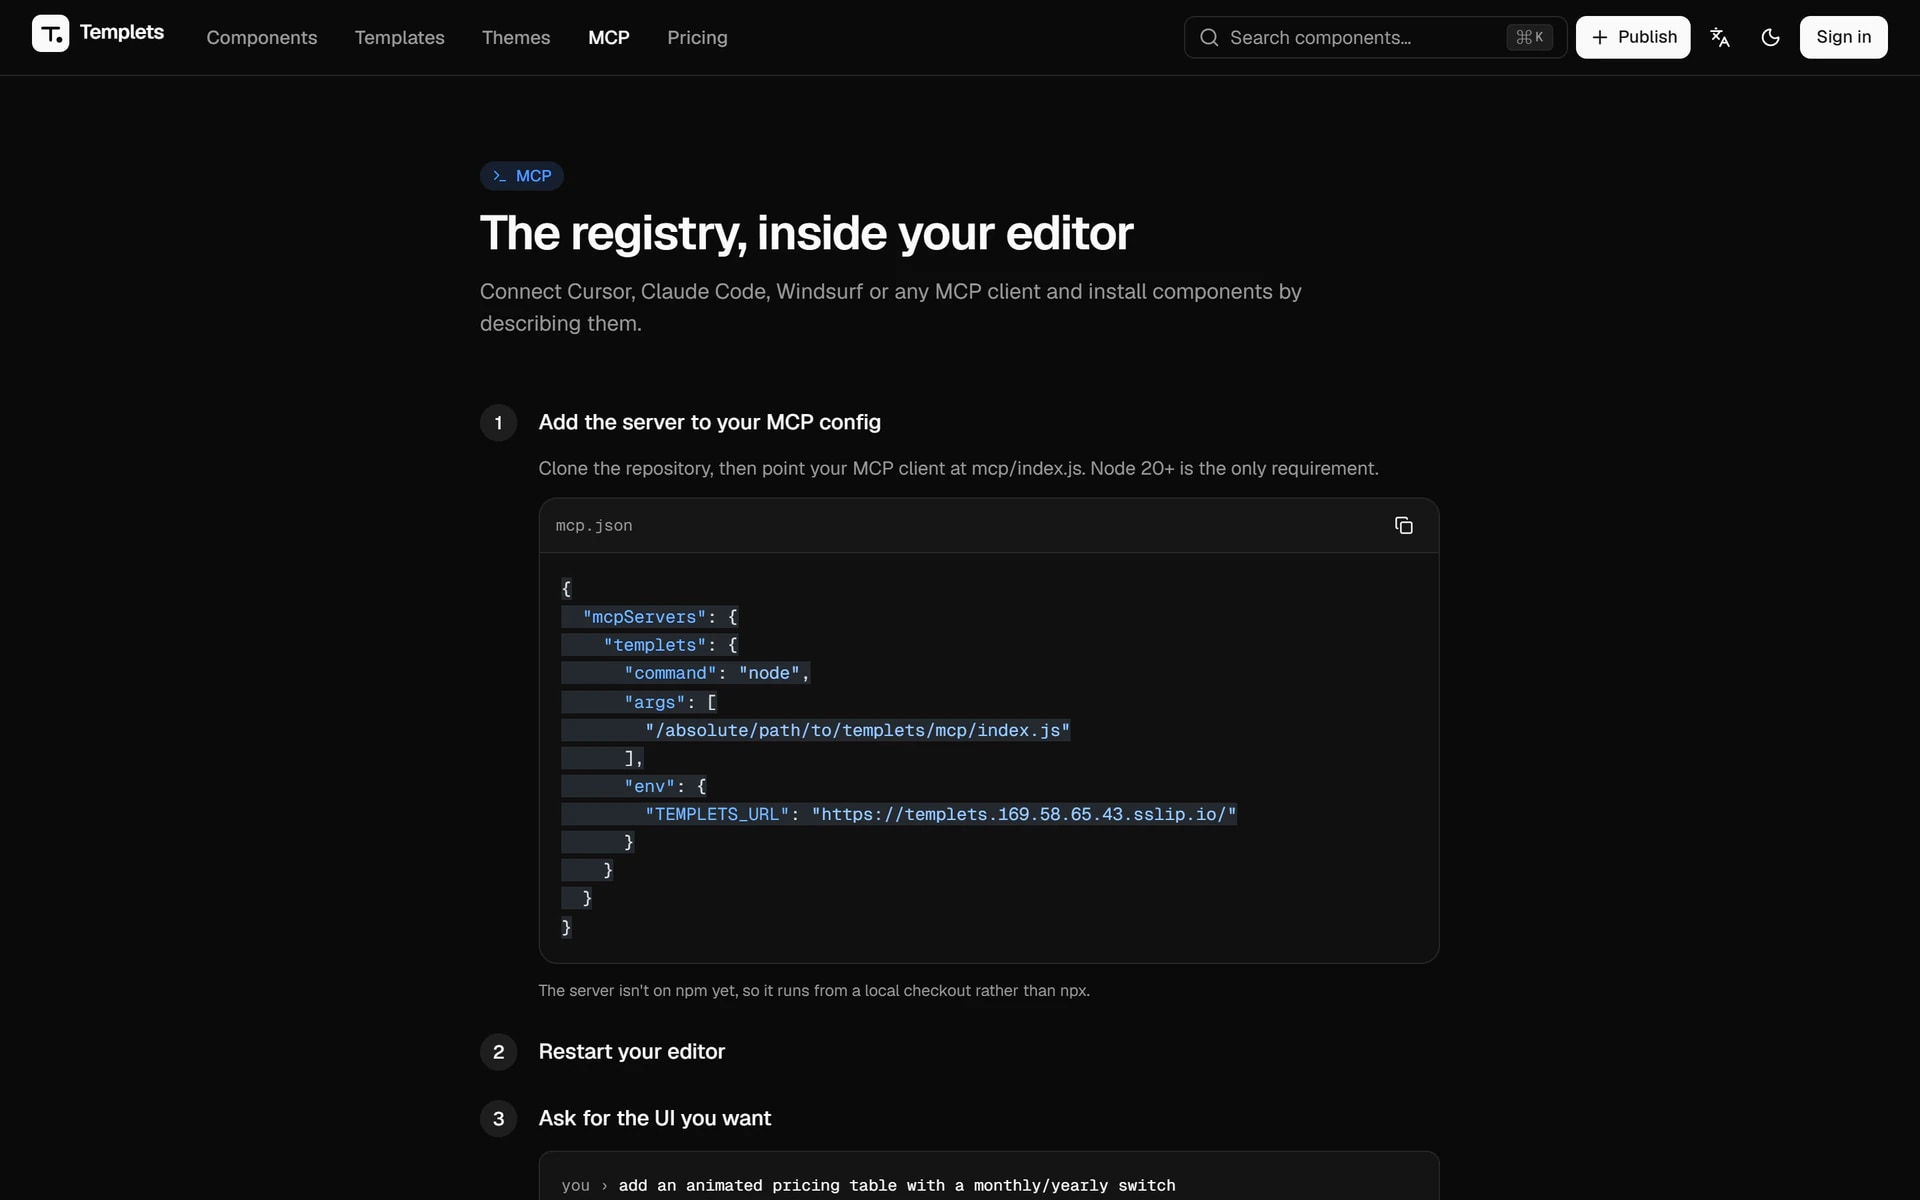Image resolution: width=1920 pixels, height=1200 pixels.
Task: Toggle dark mode moon icon
Action: (x=1770, y=37)
